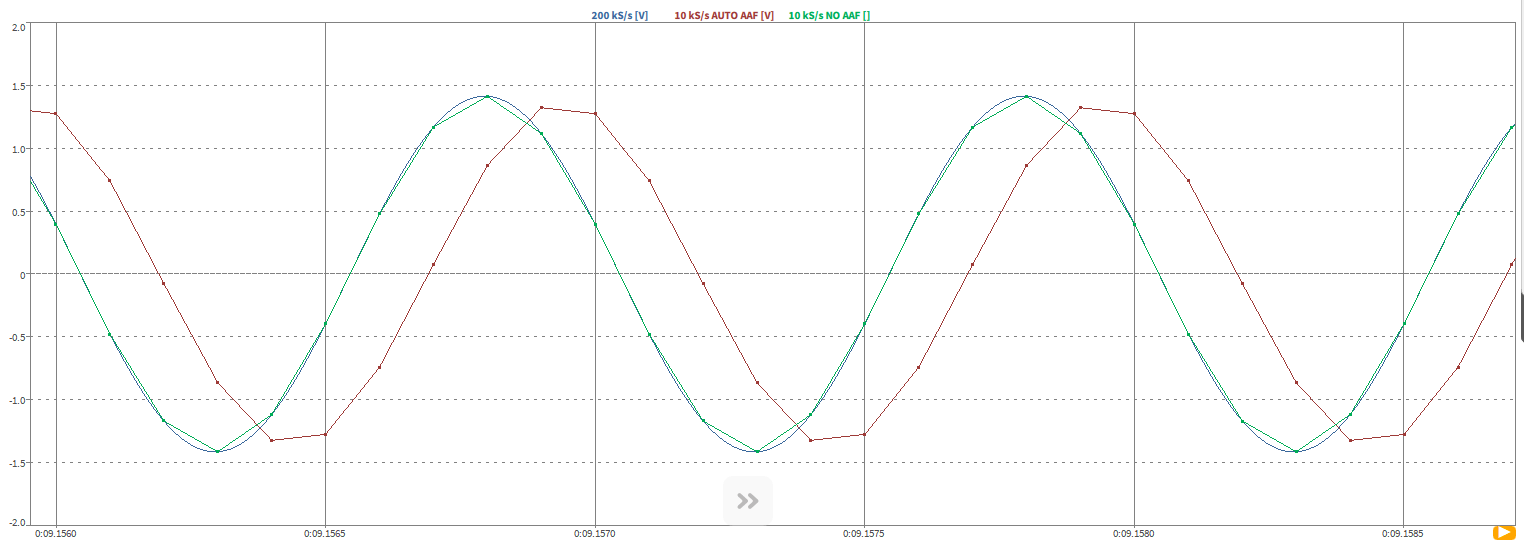
Task: Click the 0:09.1560 time axis label
Action: coord(55,534)
